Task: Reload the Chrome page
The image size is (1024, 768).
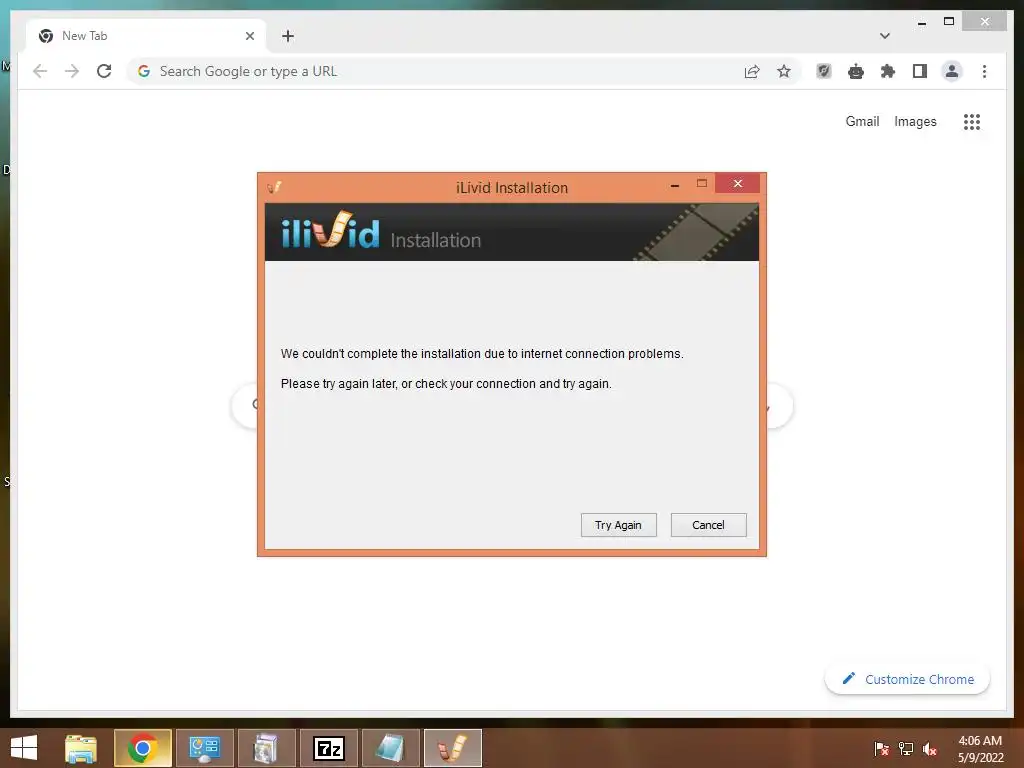Action: tap(104, 71)
